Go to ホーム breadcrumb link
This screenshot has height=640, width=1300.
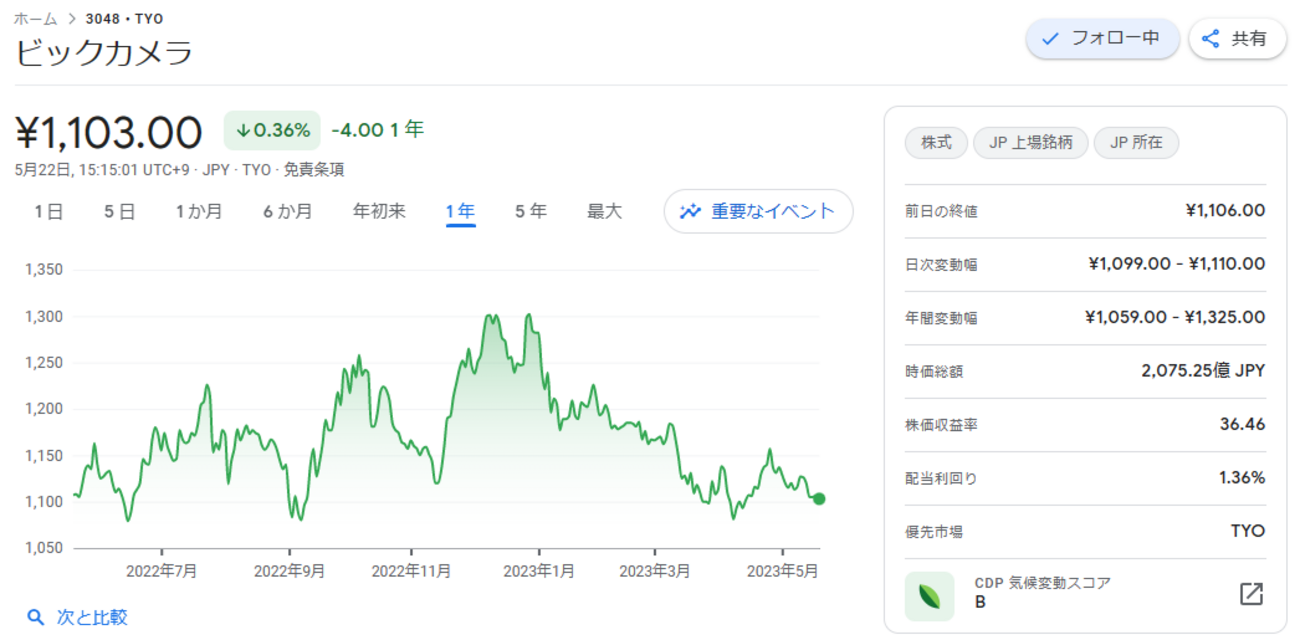(36, 18)
